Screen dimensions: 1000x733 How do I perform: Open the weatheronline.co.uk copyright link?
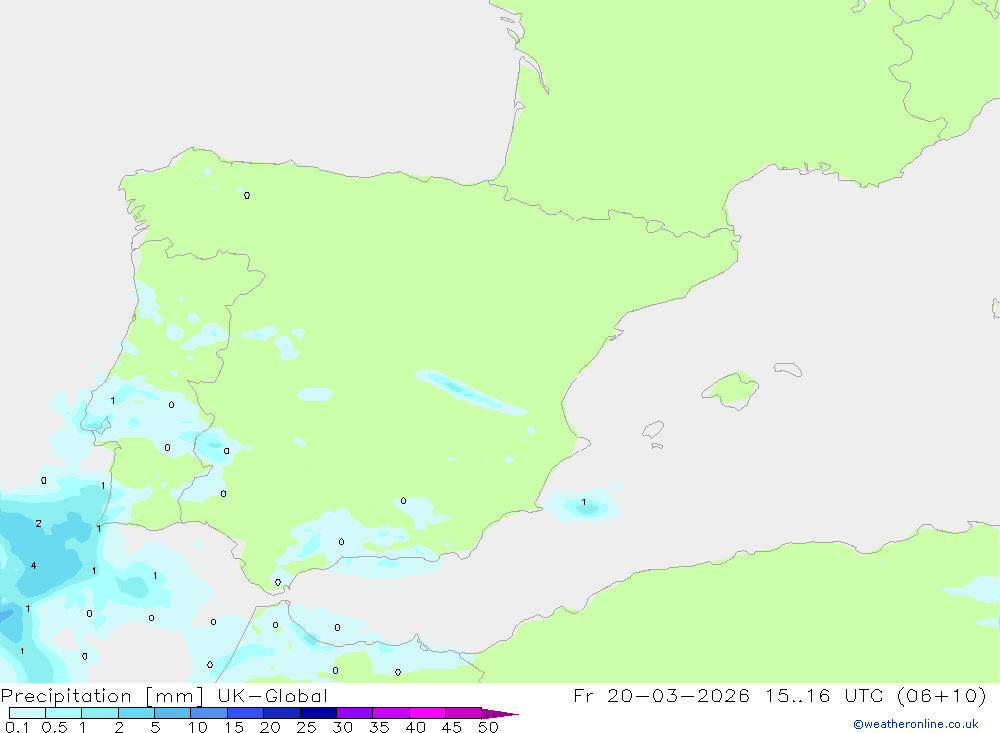click(916, 724)
